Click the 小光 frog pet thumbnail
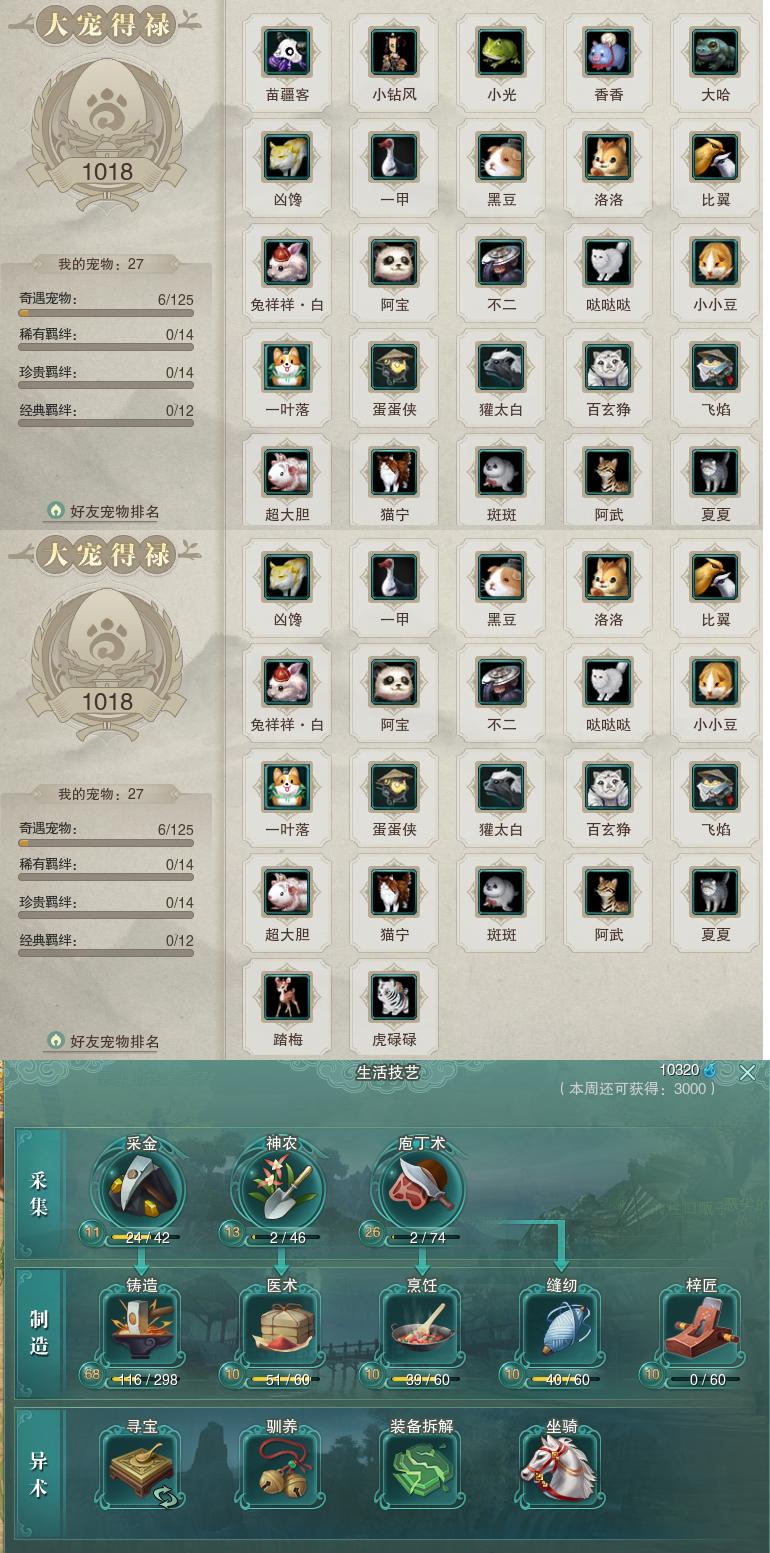The height and width of the screenshot is (1553, 770). 501,51
